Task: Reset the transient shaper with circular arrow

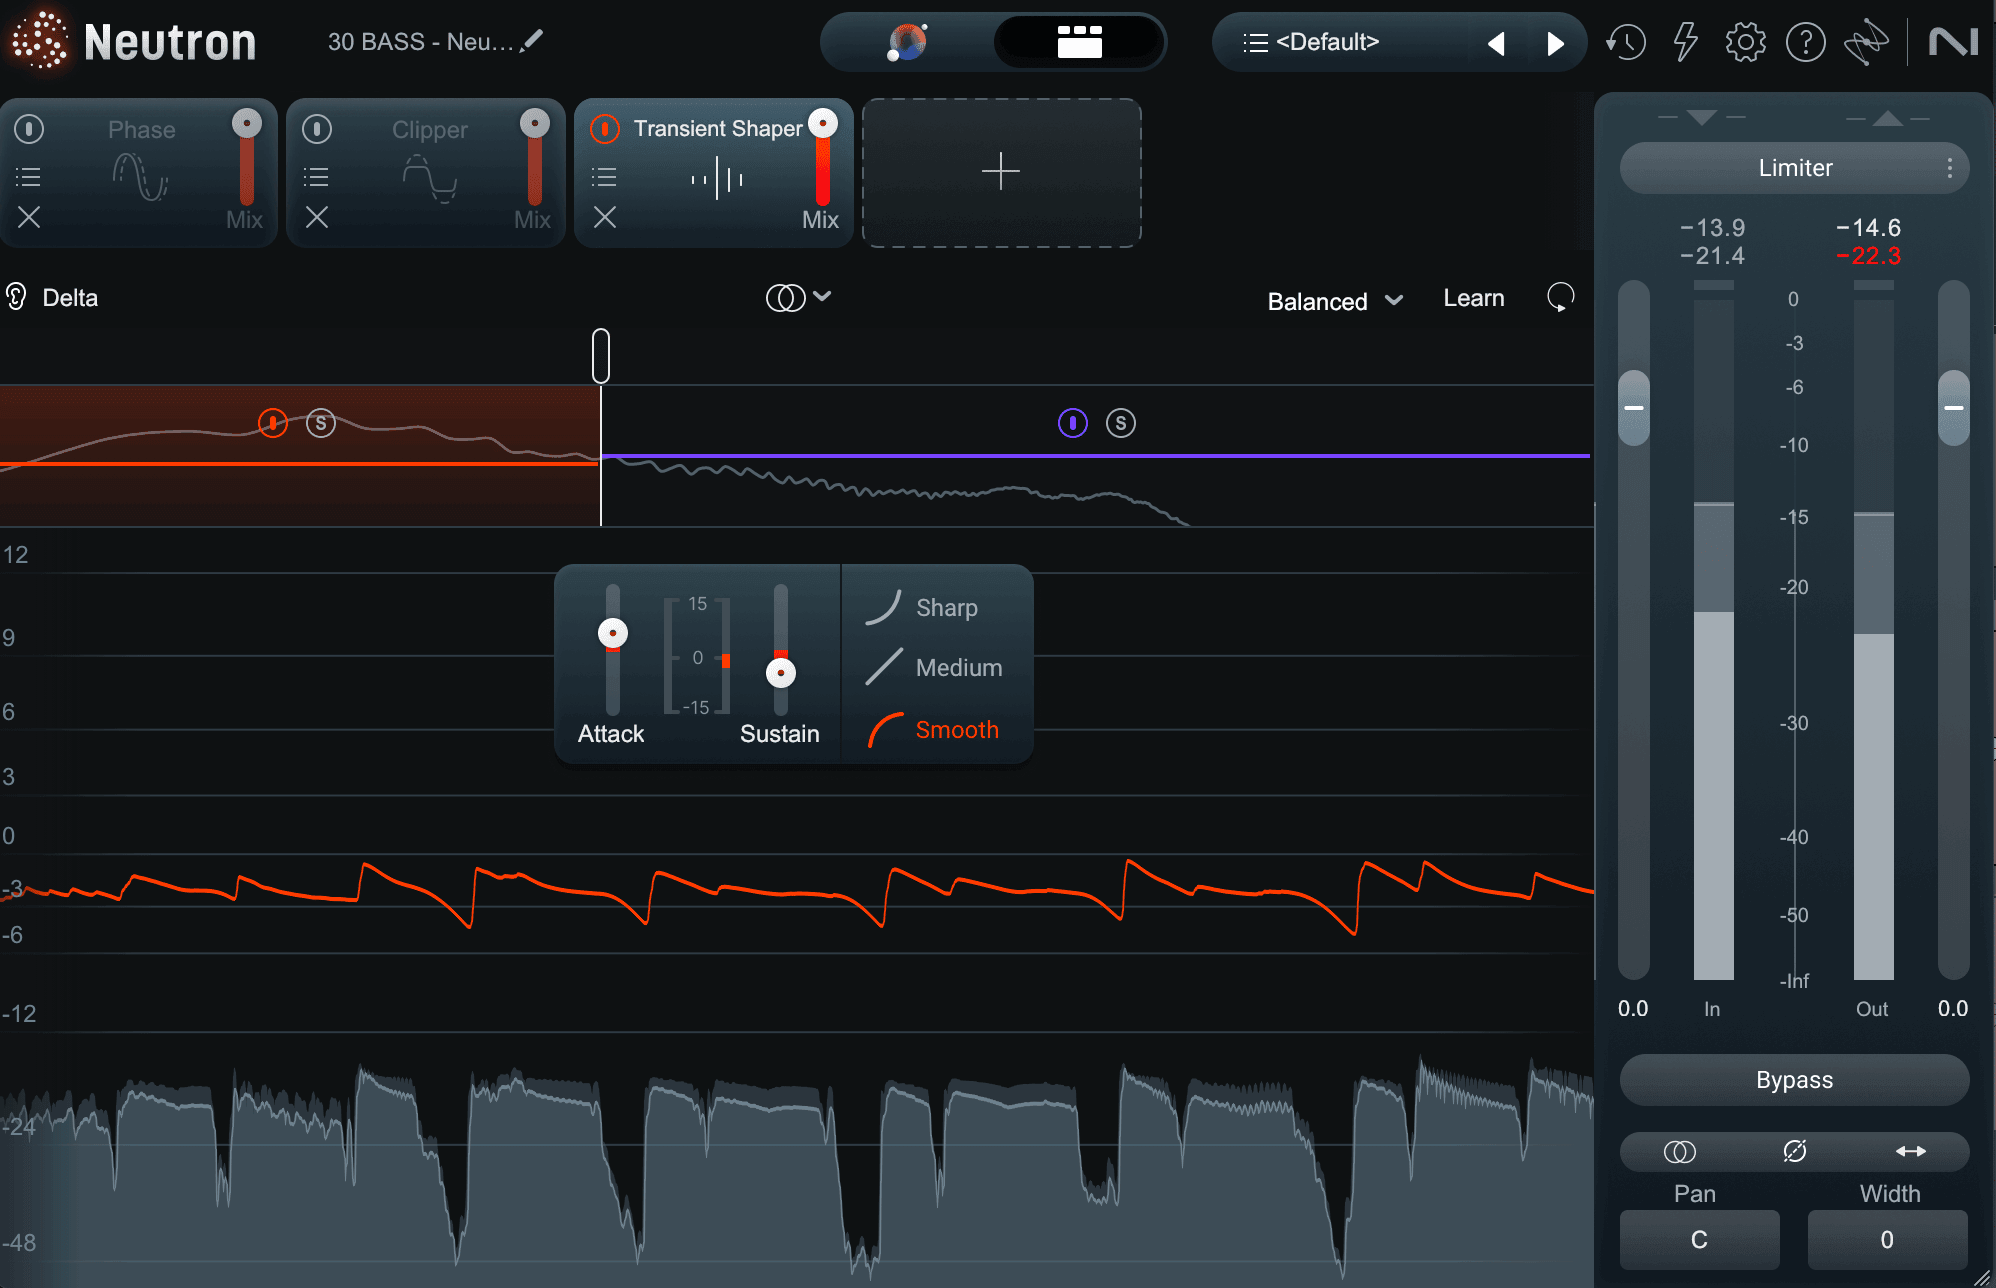Action: coord(1560,297)
